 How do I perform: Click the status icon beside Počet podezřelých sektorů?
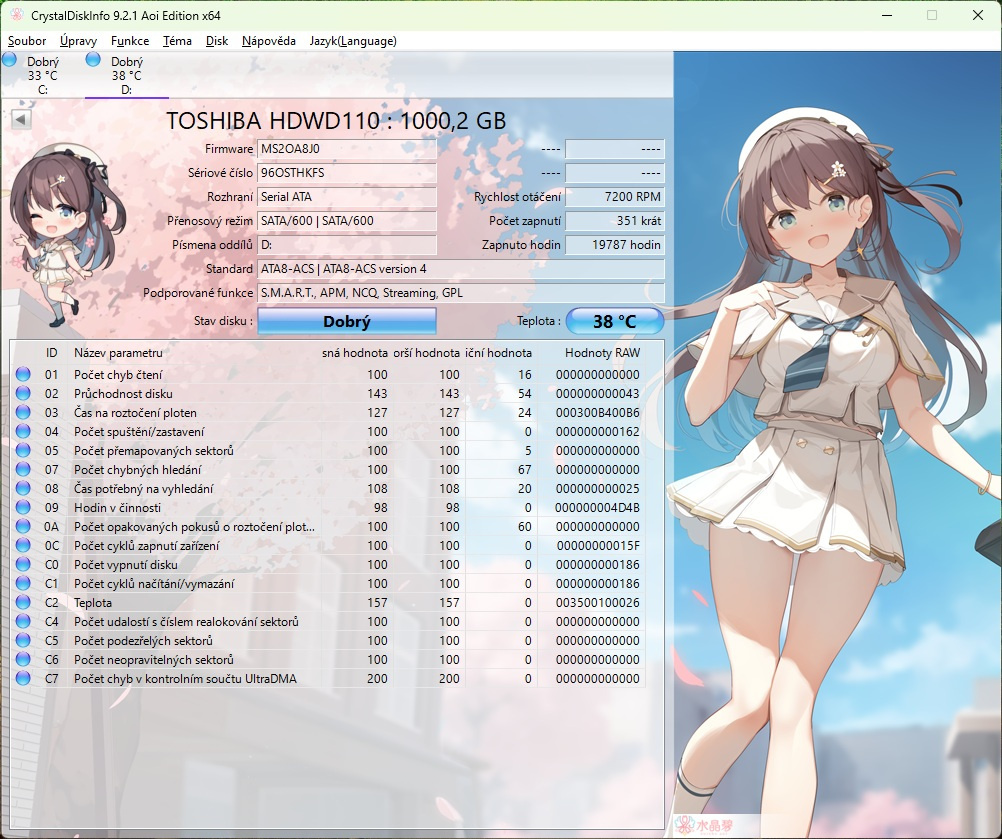pyautogui.click(x=22, y=640)
